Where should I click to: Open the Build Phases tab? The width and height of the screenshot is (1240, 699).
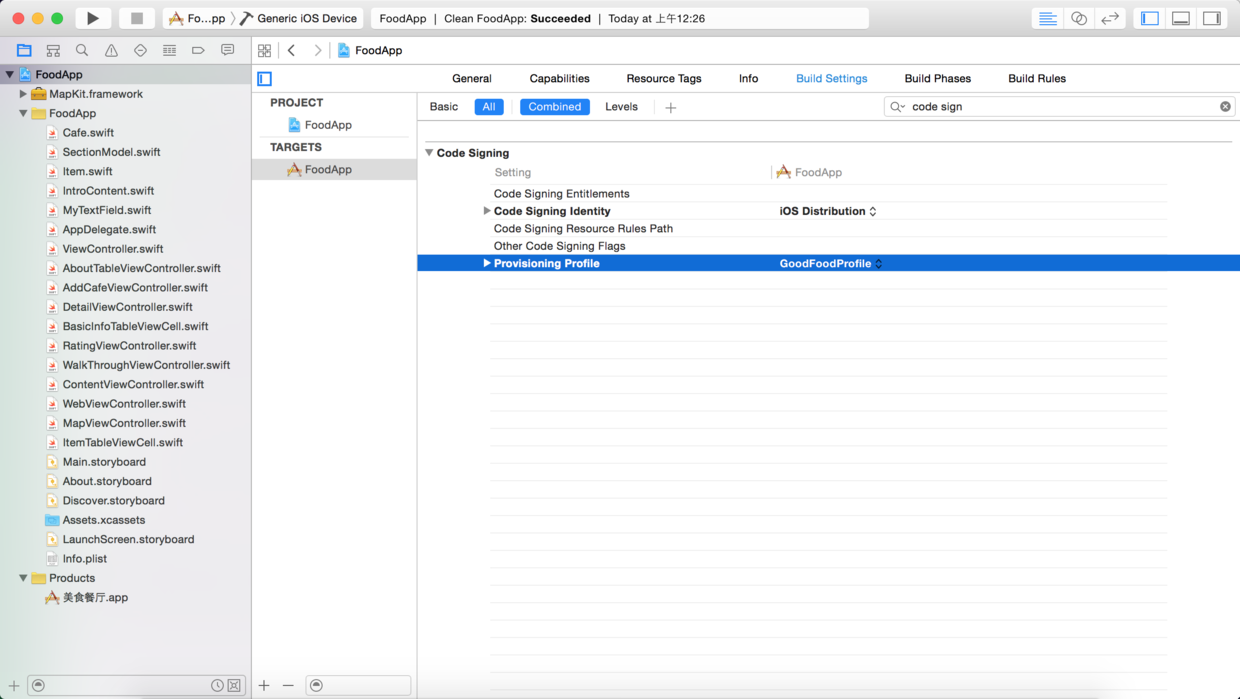[938, 78]
